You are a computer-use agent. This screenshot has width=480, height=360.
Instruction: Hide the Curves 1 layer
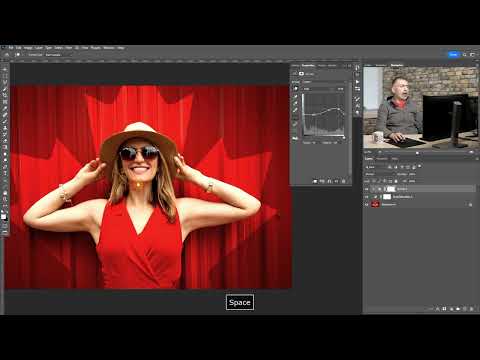(x=366, y=189)
